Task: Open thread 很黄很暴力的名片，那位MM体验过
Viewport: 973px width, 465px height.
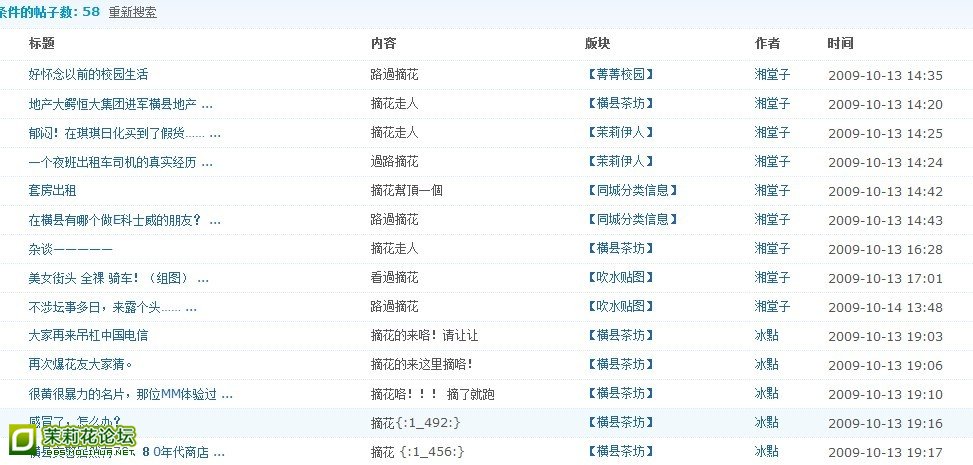Action: point(130,394)
